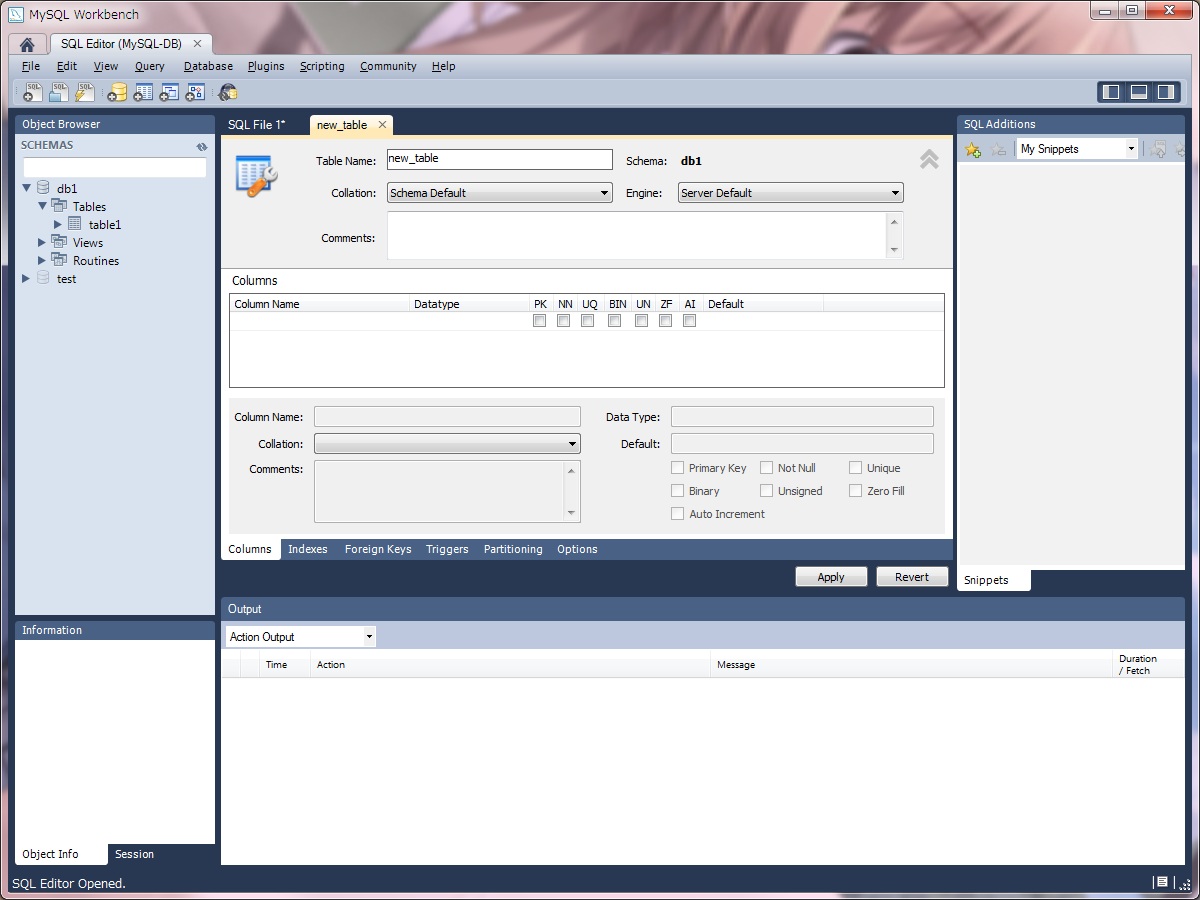Toggle the left sidebar panel visibility
This screenshot has width=1200, height=900.
1111,92
